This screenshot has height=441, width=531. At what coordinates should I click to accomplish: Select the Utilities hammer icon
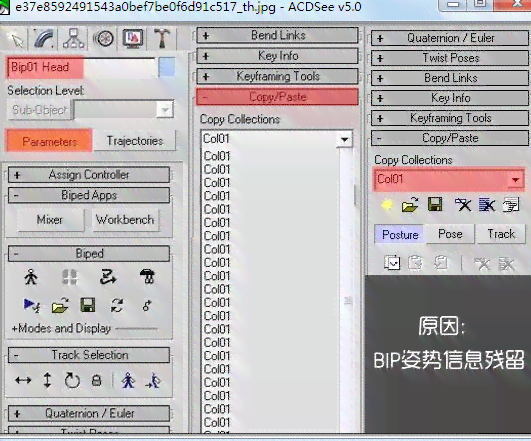(x=162, y=38)
